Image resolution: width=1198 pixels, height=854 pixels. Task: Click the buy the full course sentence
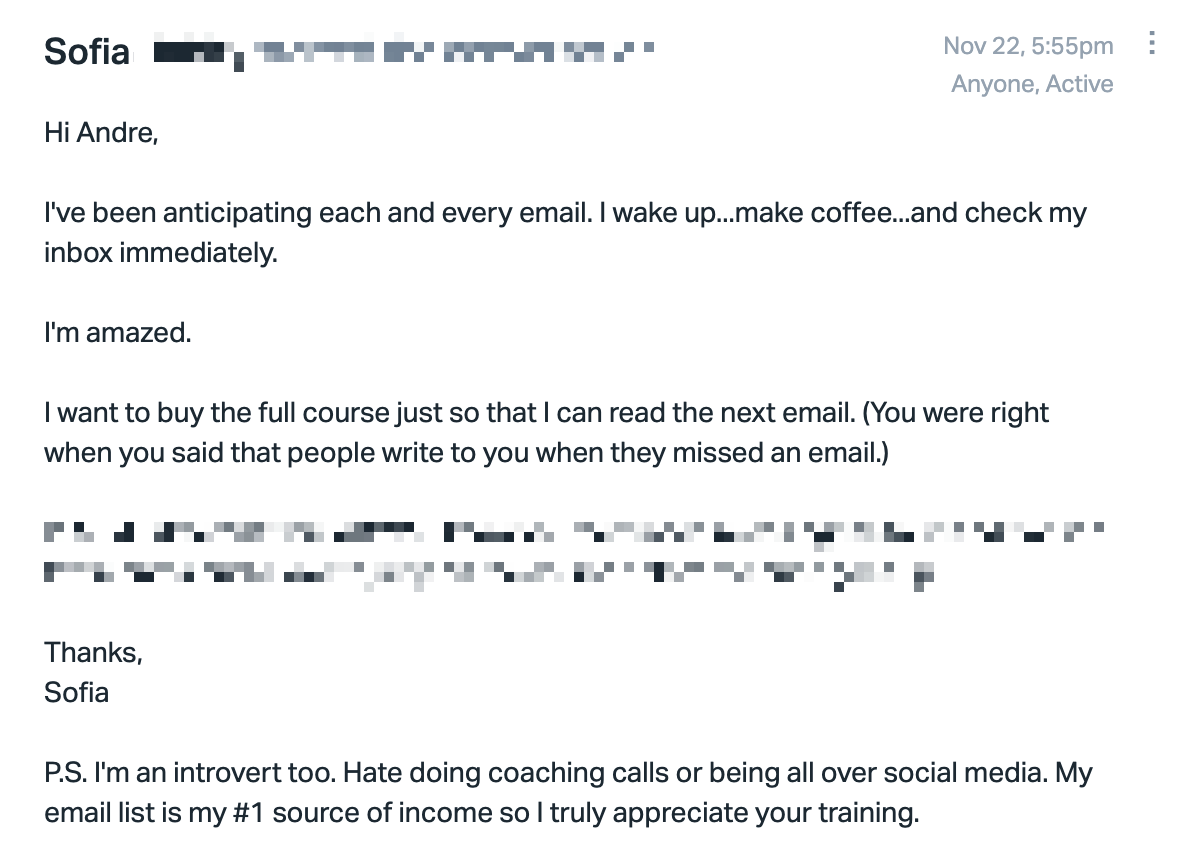(449, 412)
